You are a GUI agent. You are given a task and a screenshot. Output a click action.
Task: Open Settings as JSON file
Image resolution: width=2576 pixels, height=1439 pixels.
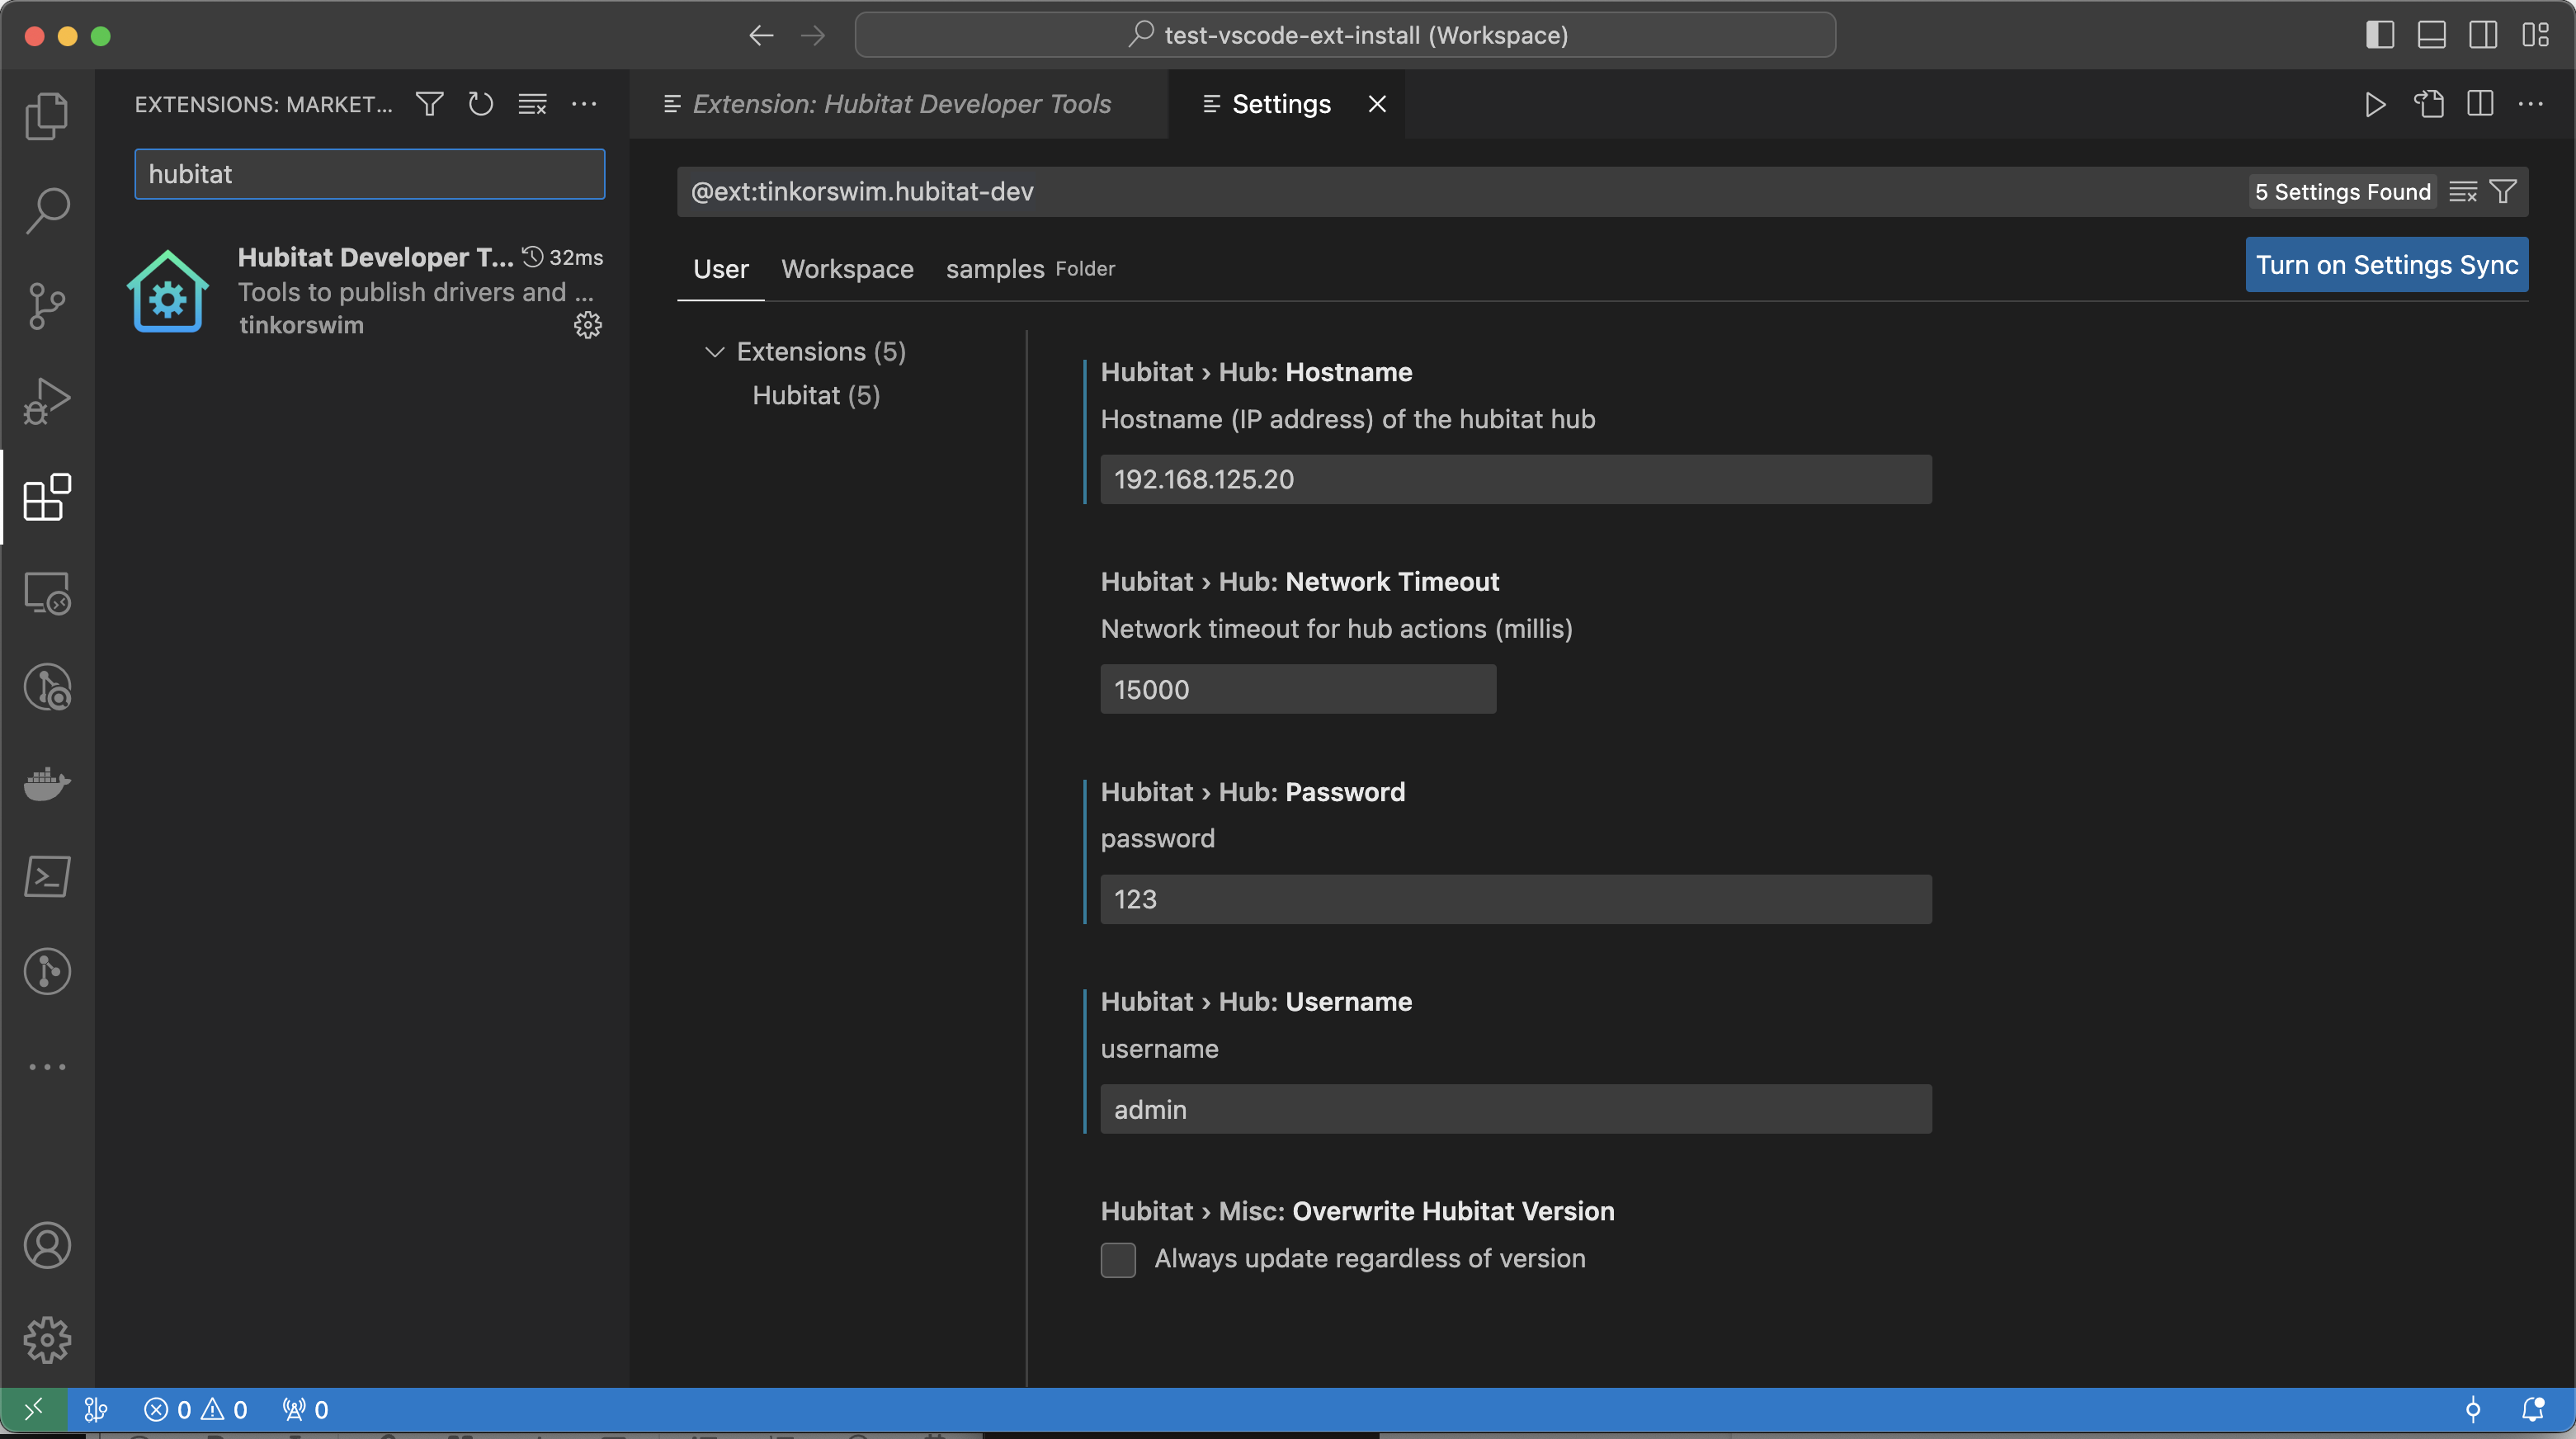coord(2428,104)
